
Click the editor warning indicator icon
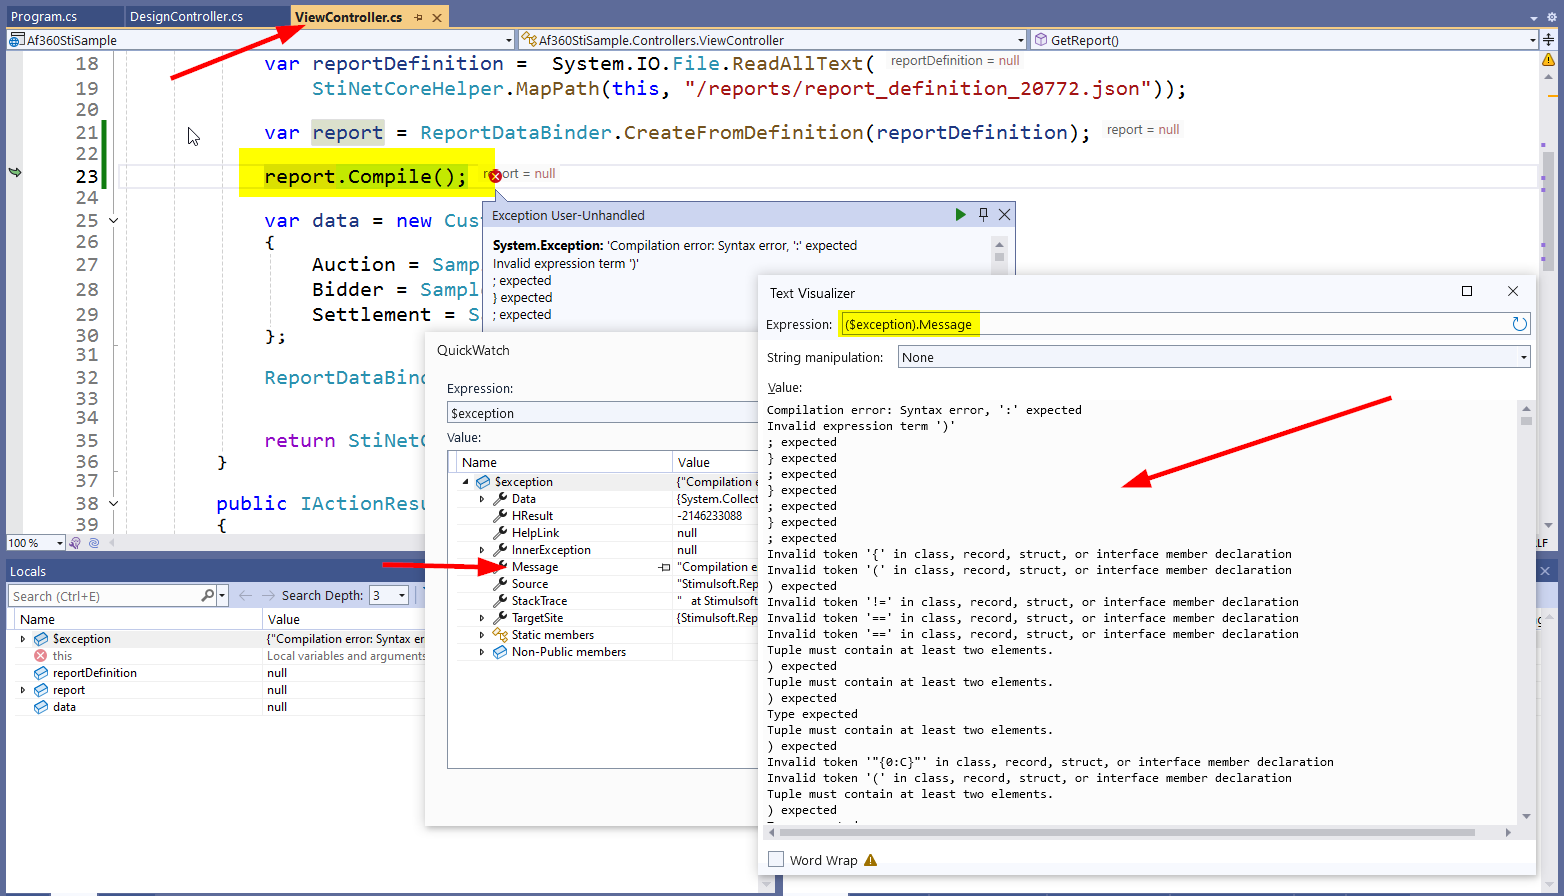(1549, 60)
